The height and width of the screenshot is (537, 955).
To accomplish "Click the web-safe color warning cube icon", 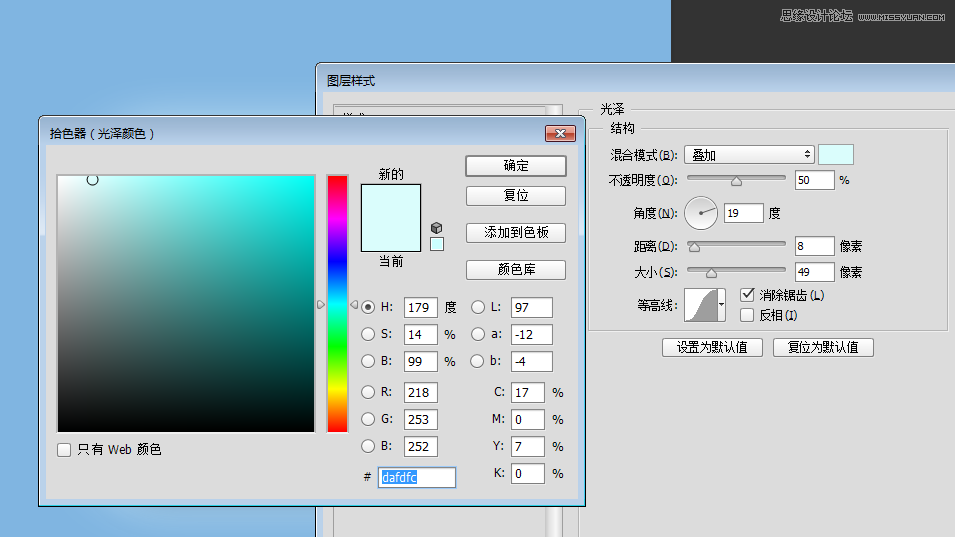I will [436, 227].
